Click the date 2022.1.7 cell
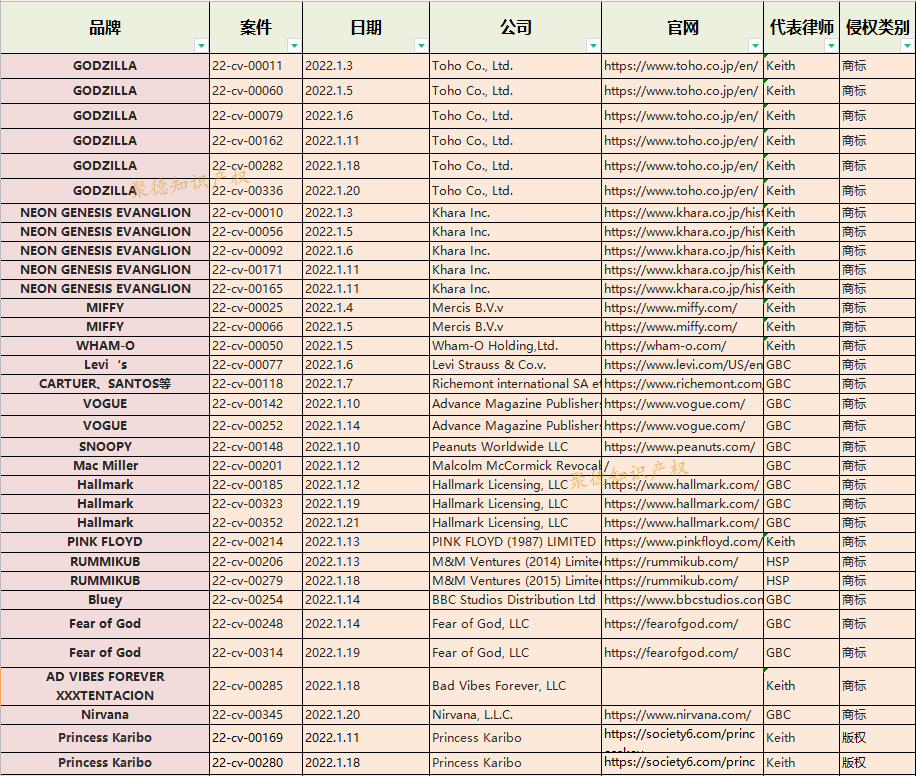 [x=366, y=384]
